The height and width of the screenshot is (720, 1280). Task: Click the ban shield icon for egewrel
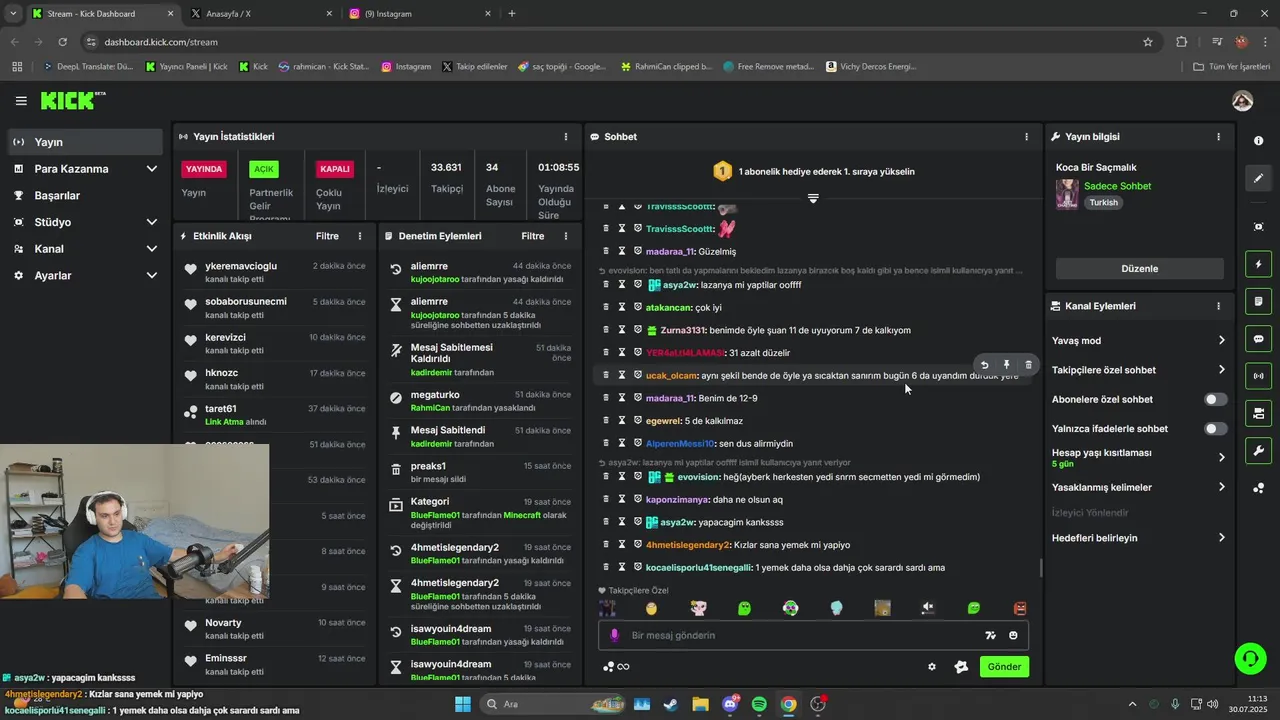click(637, 421)
